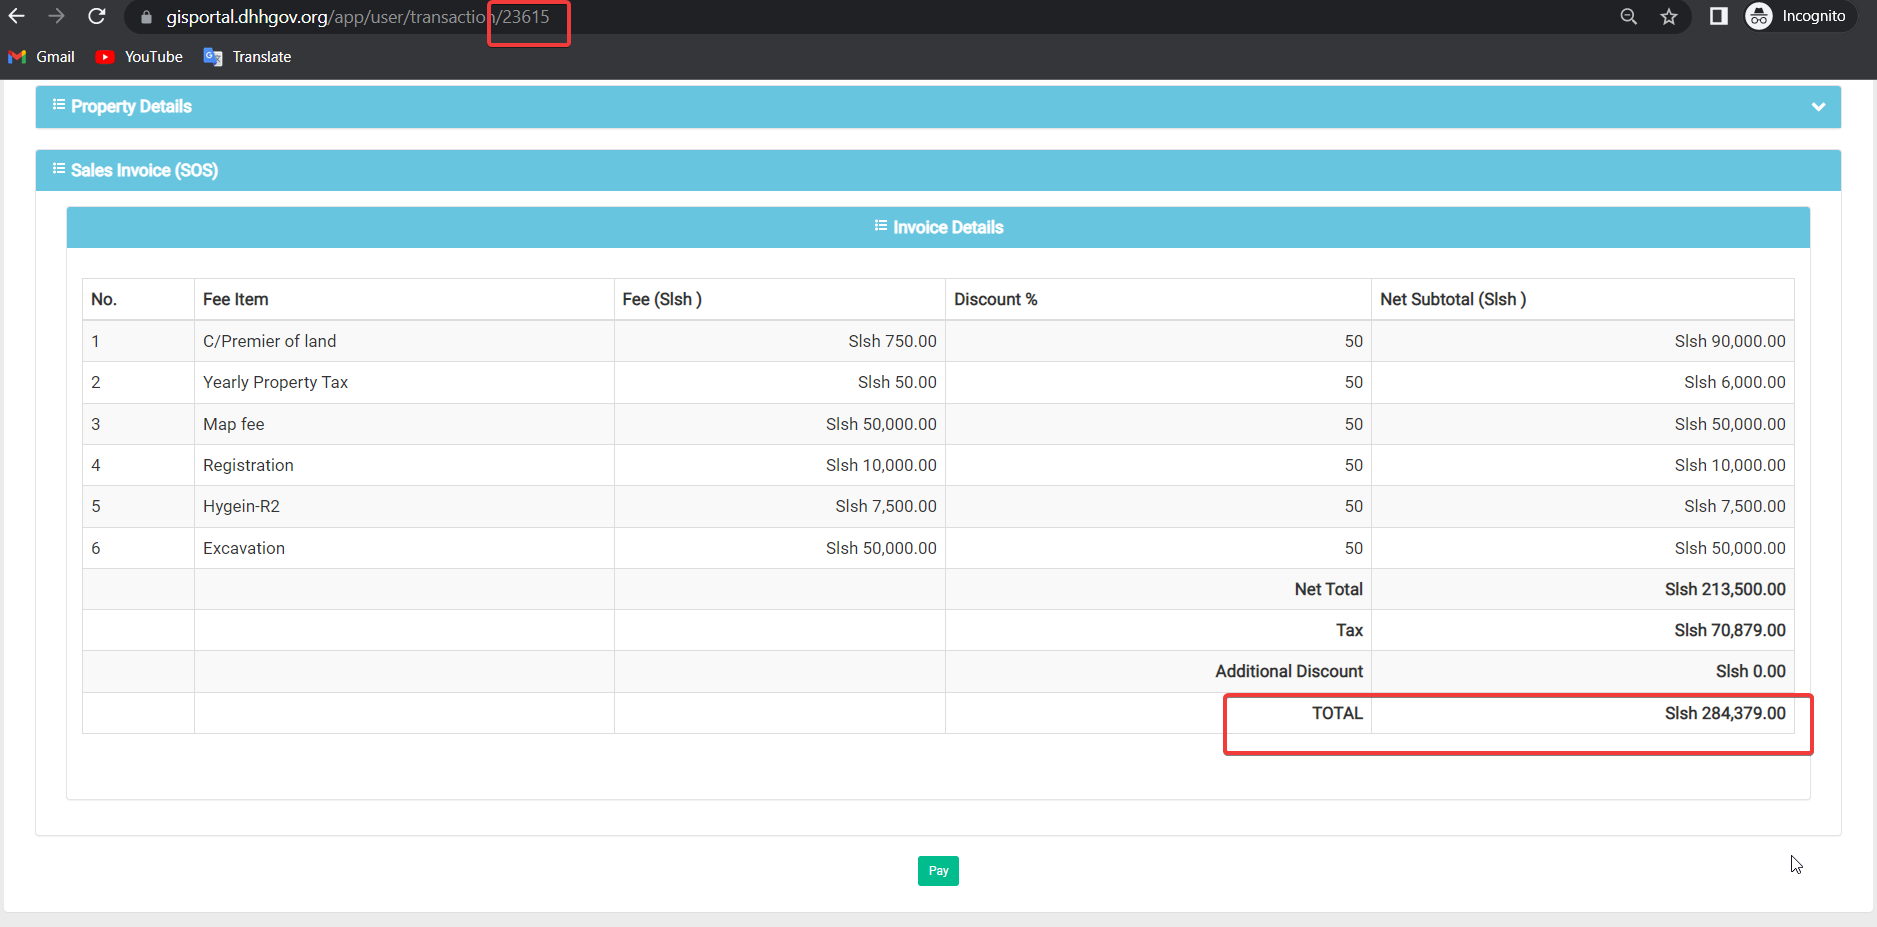Click the Property Details list icon

pyautogui.click(x=59, y=105)
